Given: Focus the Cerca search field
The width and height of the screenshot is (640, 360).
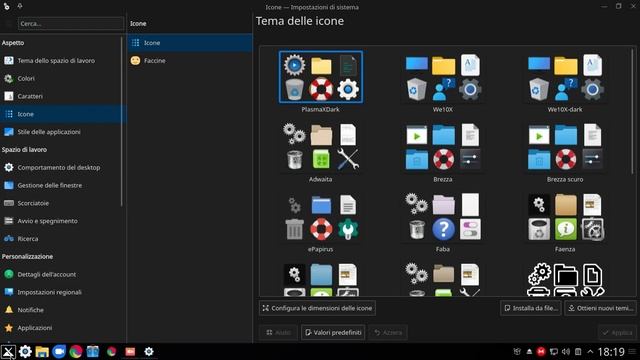Looking at the screenshot, I should pyautogui.click(x=71, y=24).
